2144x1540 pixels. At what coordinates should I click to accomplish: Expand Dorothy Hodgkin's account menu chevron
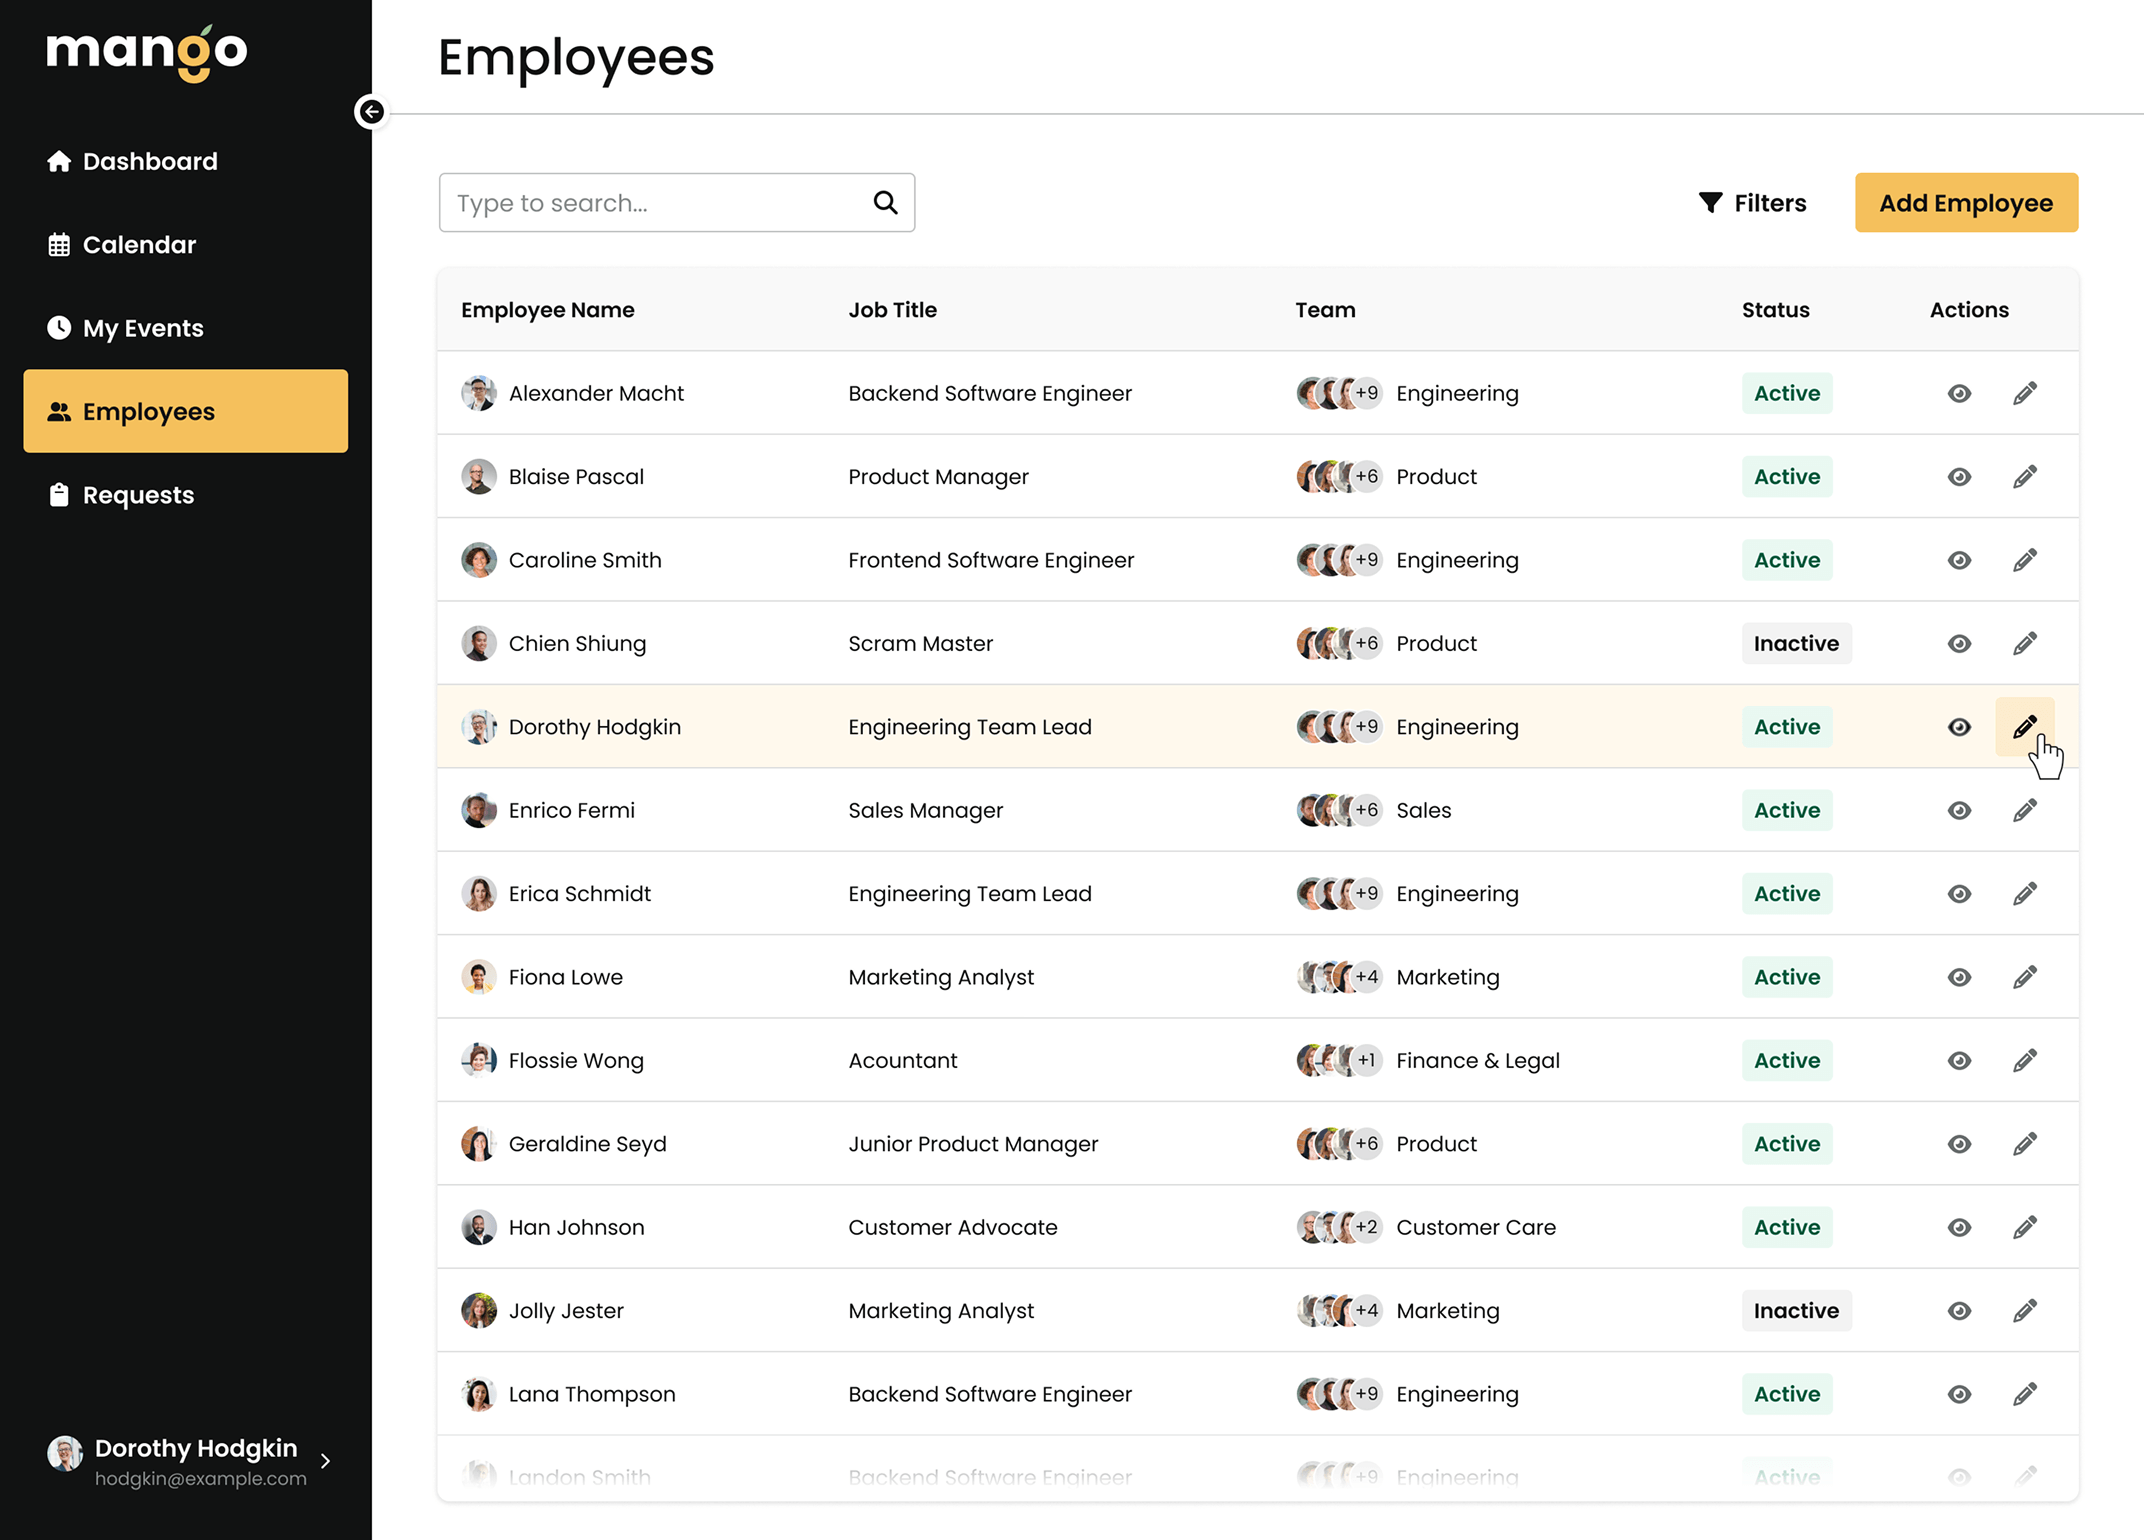click(x=325, y=1461)
